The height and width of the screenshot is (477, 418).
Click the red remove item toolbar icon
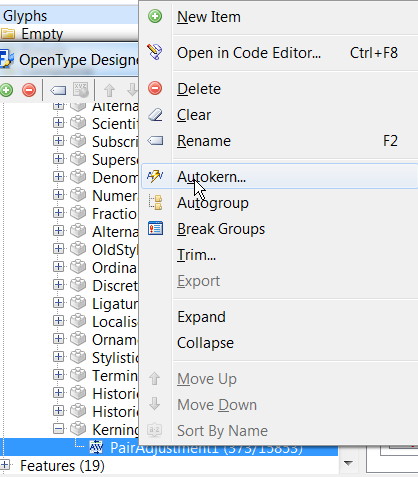29,90
